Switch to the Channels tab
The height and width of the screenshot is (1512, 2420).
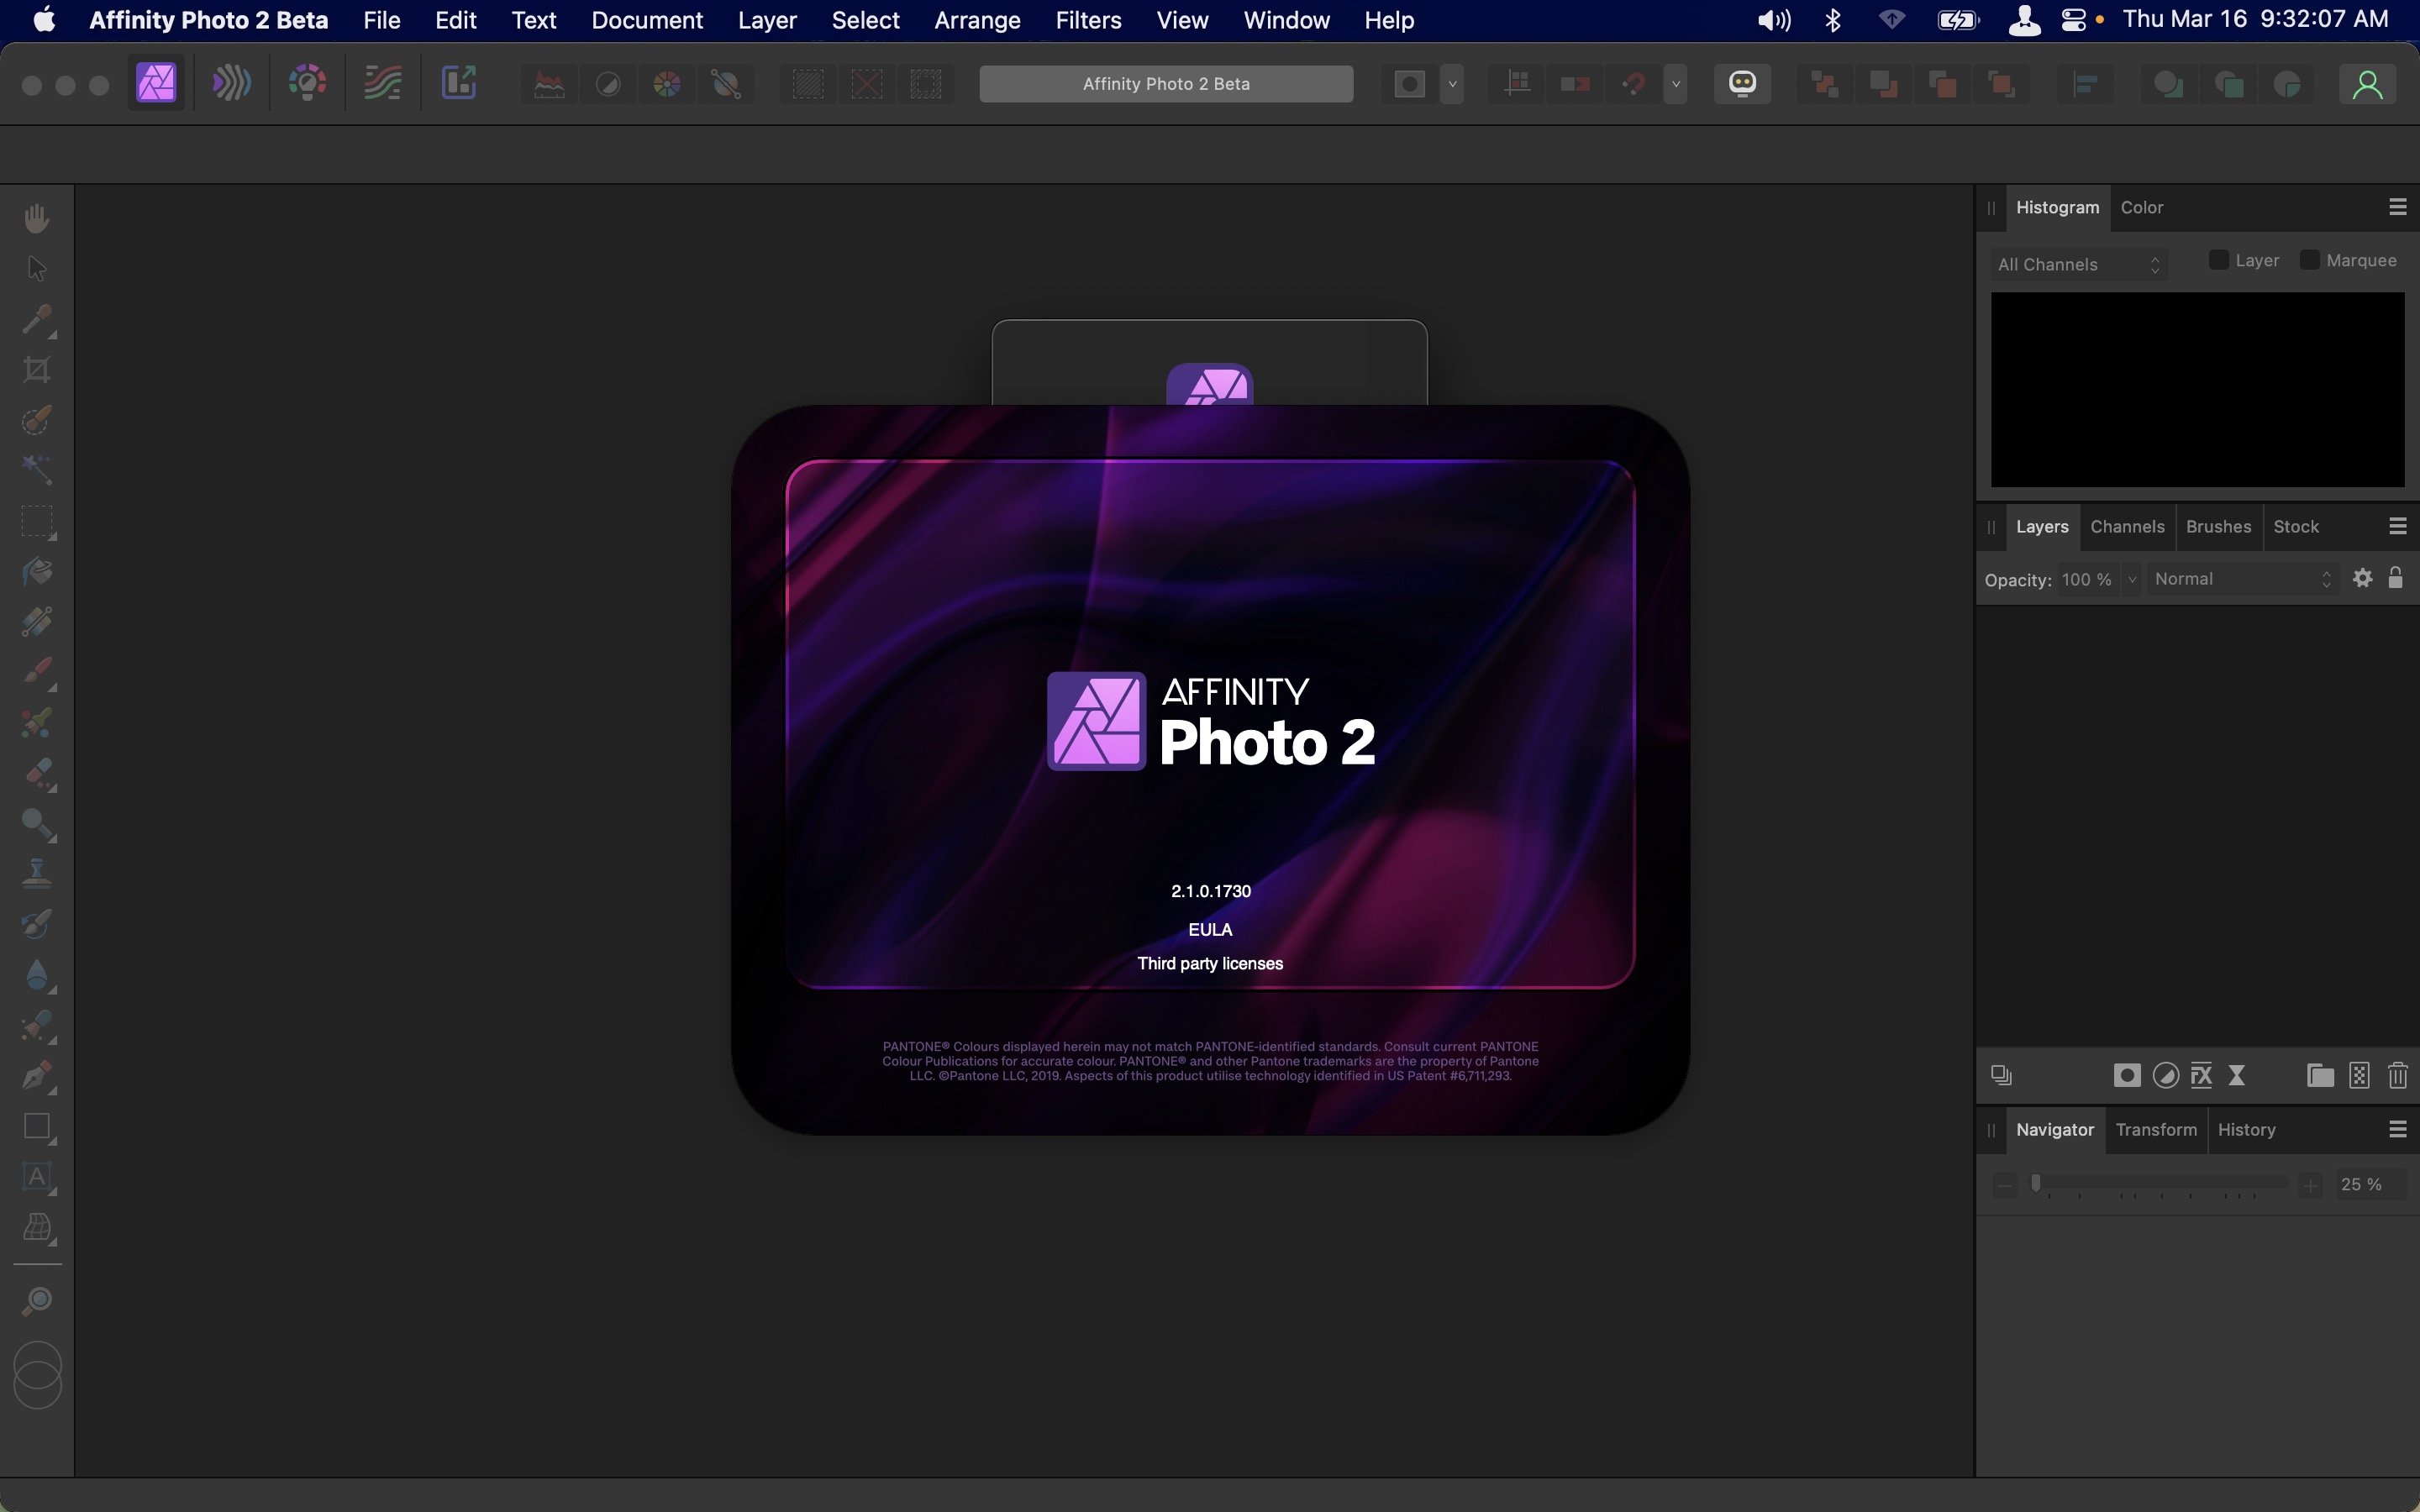coord(2127,526)
